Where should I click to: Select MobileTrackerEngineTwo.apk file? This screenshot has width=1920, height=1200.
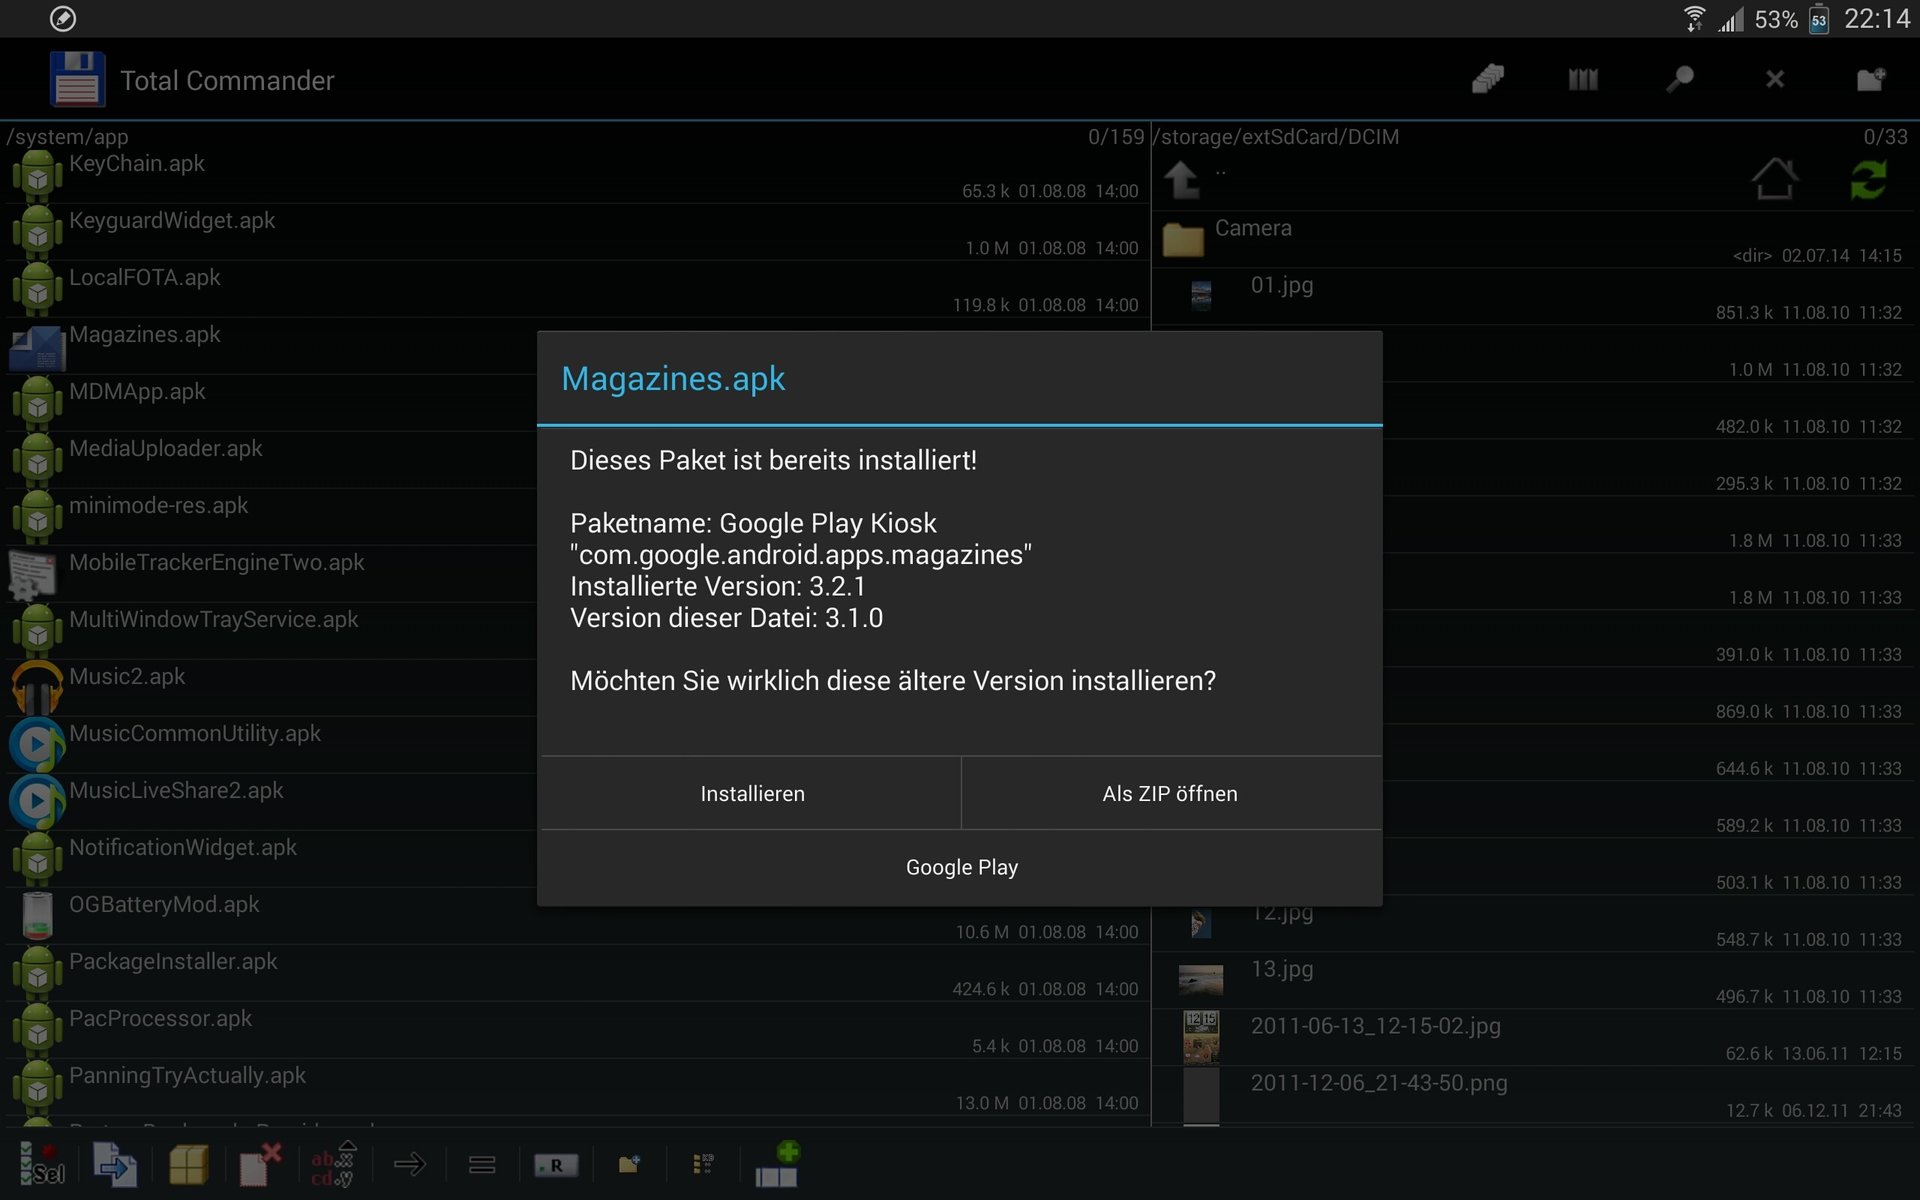coord(272,574)
